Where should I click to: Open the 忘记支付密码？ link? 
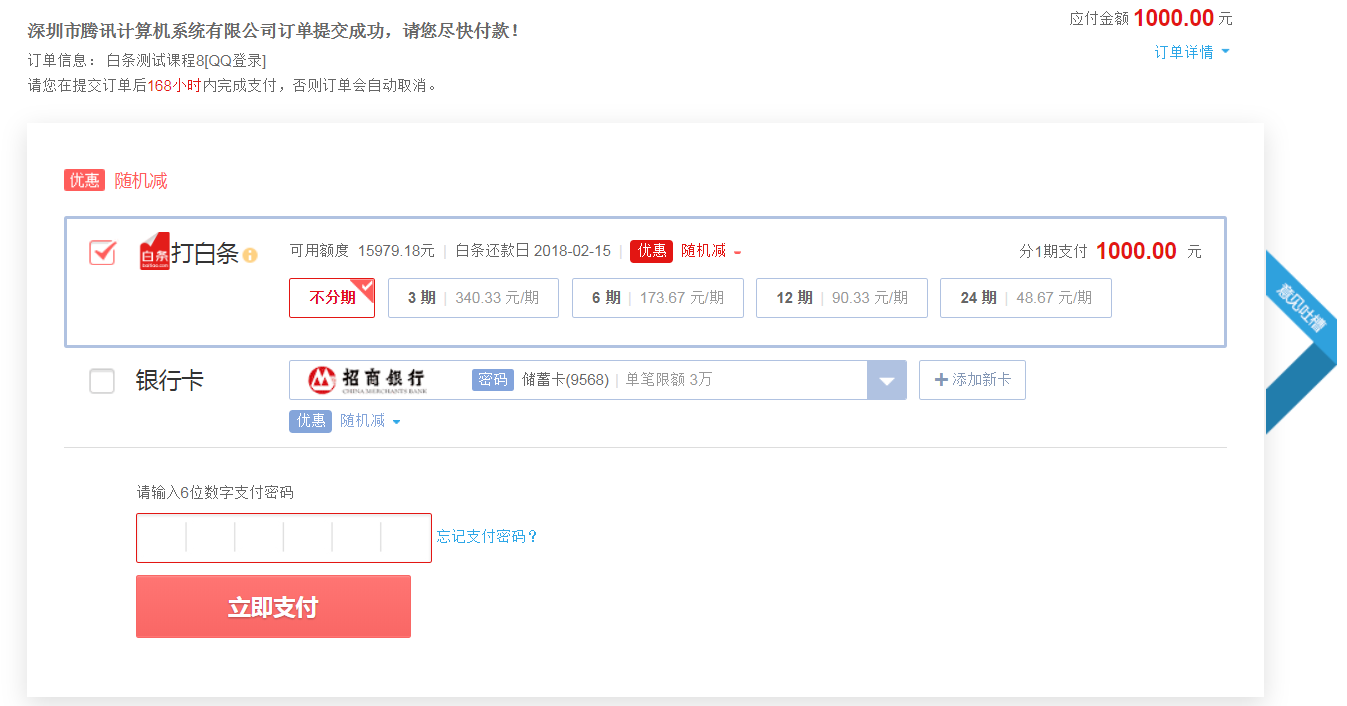[488, 537]
